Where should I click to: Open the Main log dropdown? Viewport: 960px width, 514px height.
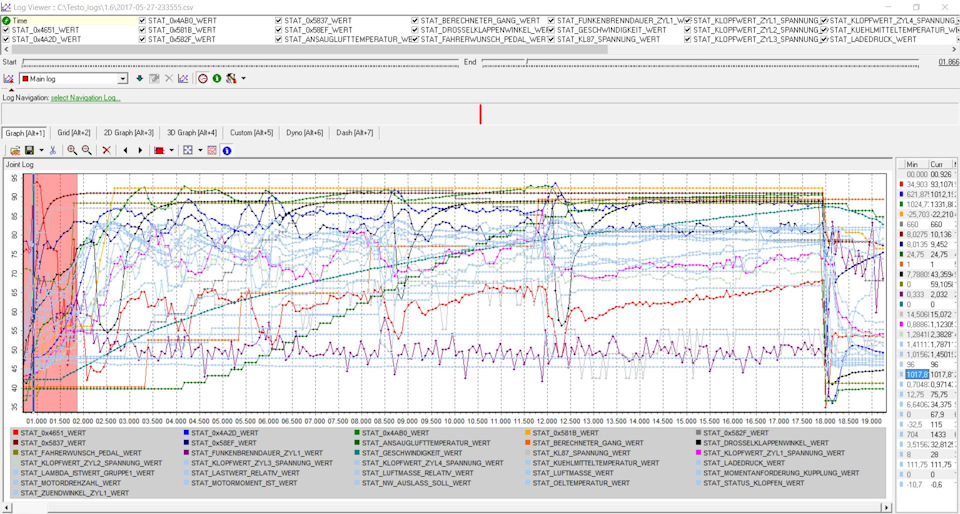click(x=122, y=78)
